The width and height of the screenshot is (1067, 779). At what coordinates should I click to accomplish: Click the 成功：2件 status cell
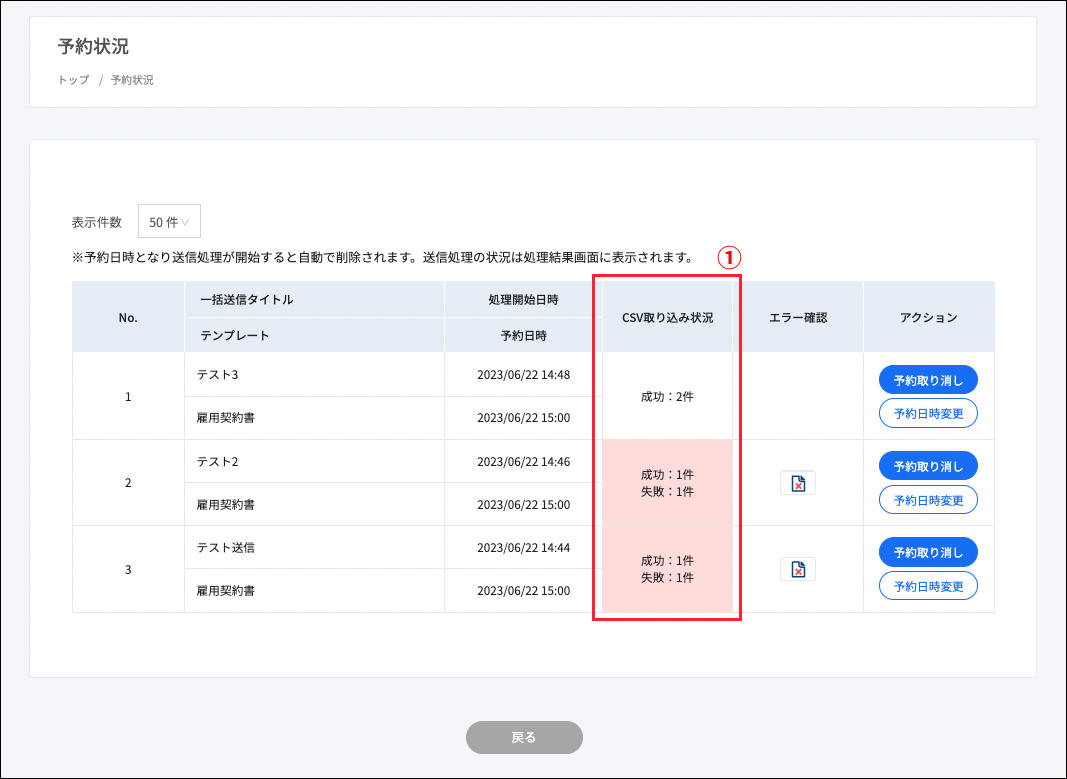[667, 396]
